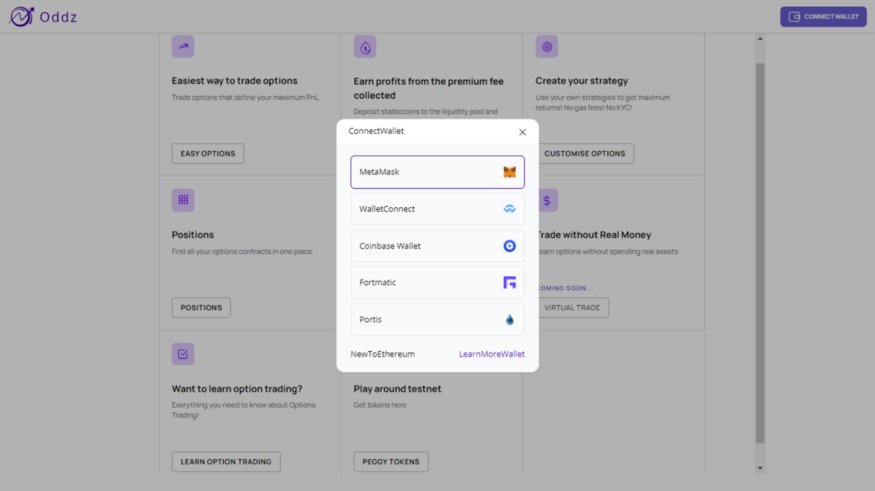Click the 'Want to learn option trading?' heading
This screenshot has height=491, width=875.
point(237,389)
